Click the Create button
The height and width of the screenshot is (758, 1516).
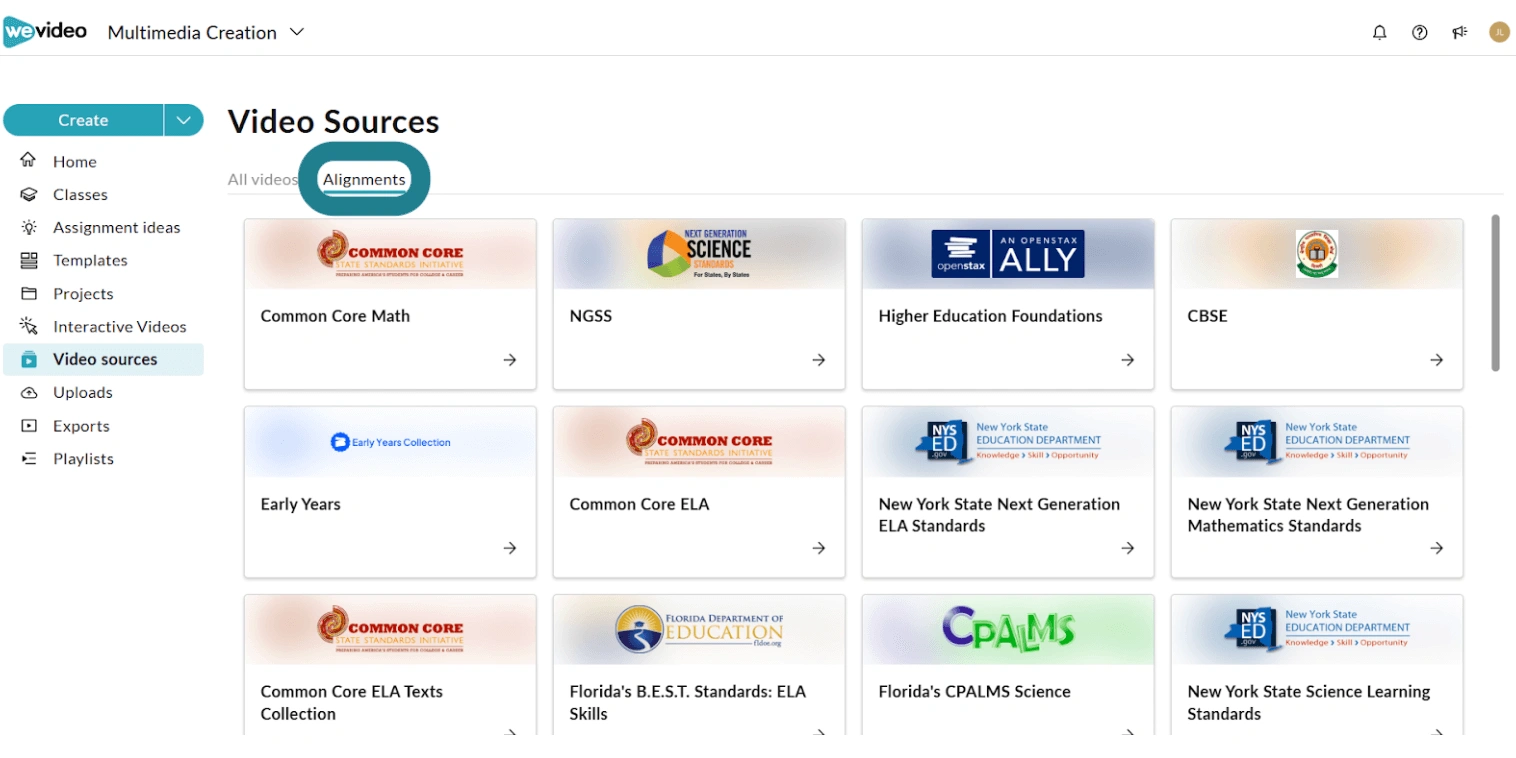(83, 120)
